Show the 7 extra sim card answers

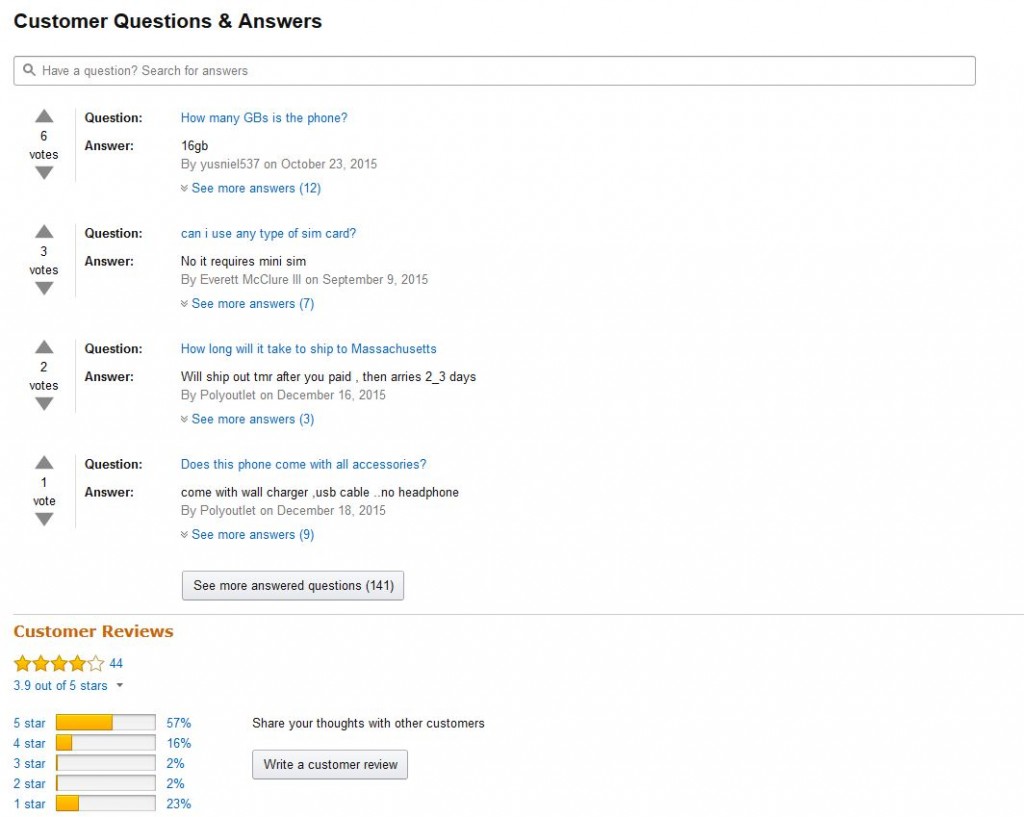tap(250, 303)
